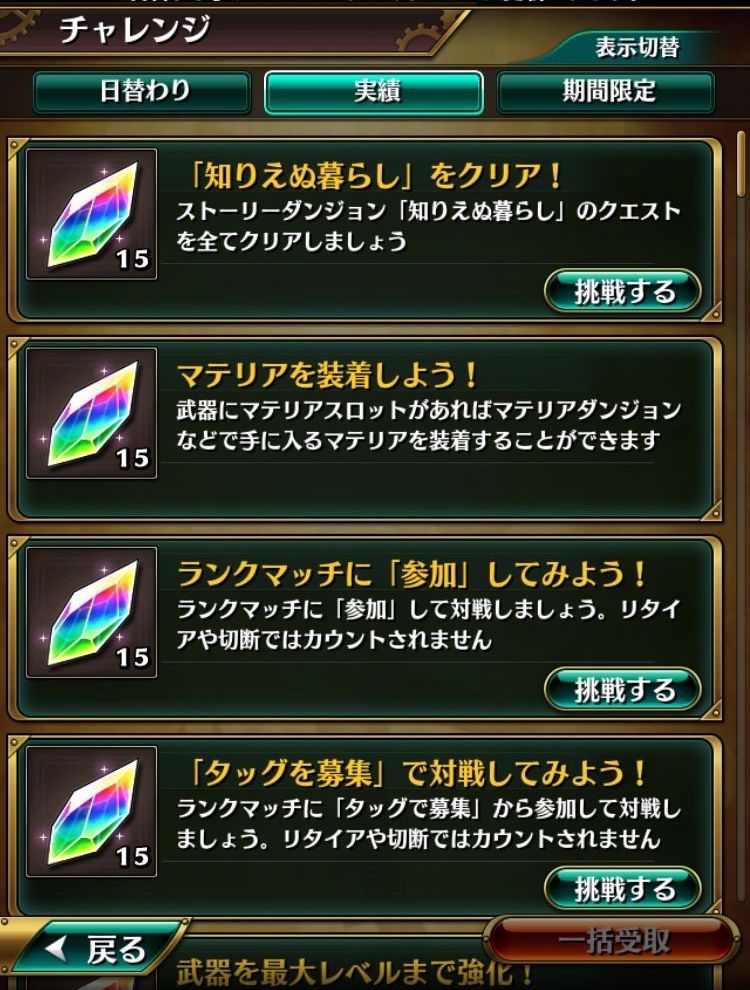Tap the partially visible 武器を最大レベルまで強化 entry
Viewport: 750px width, 990px height.
pyautogui.click(x=354, y=974)
